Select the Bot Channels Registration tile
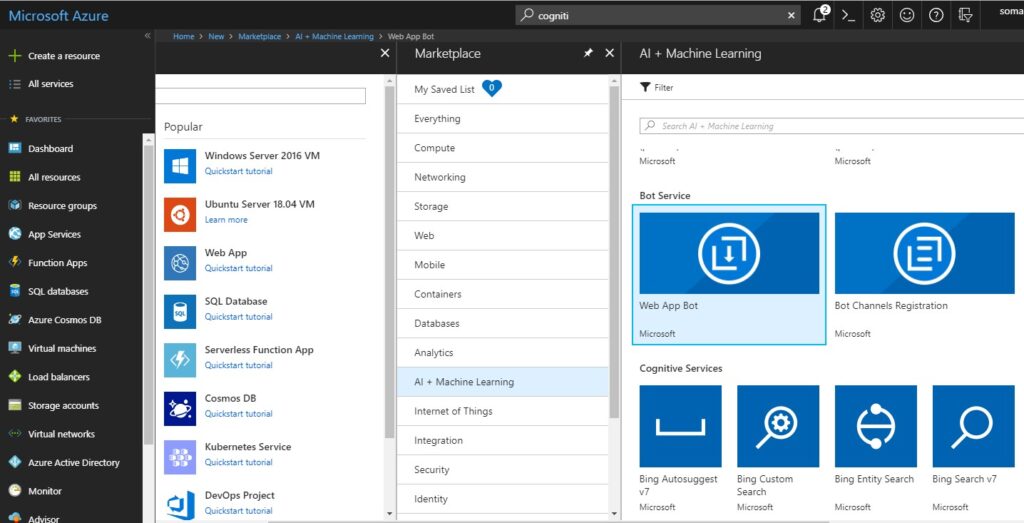The image size is (1024, 523). pos(925,275)
